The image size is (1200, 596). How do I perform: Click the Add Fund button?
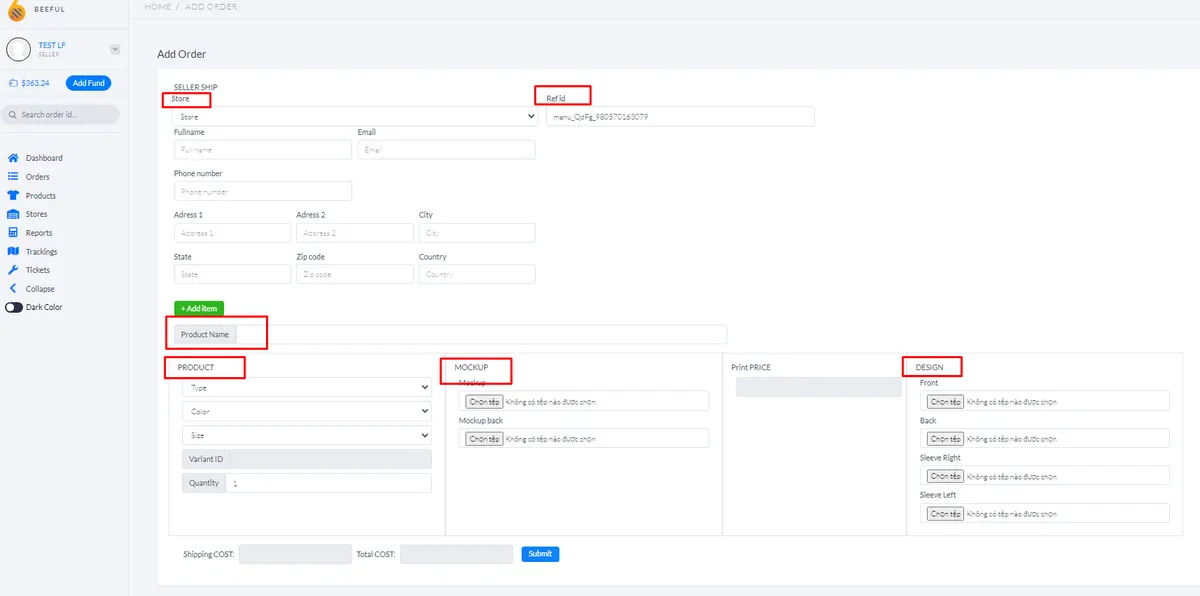[88, 83]
